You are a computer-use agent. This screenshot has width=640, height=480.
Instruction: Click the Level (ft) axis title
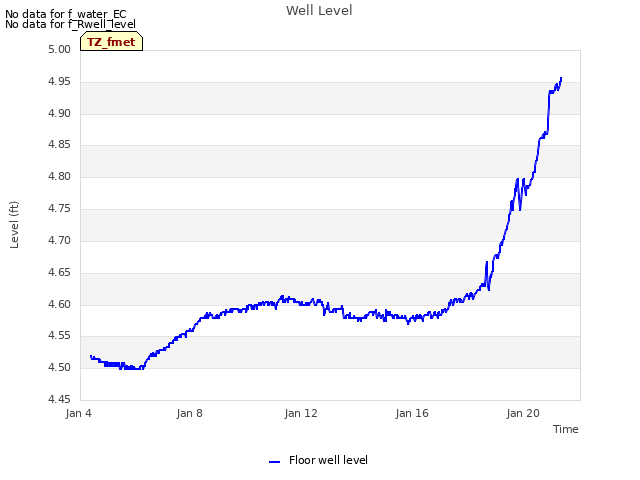tap(14, 224)
